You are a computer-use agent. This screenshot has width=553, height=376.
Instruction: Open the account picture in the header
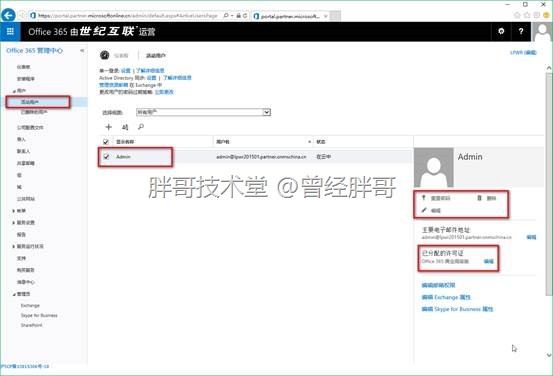coord(542,31)
